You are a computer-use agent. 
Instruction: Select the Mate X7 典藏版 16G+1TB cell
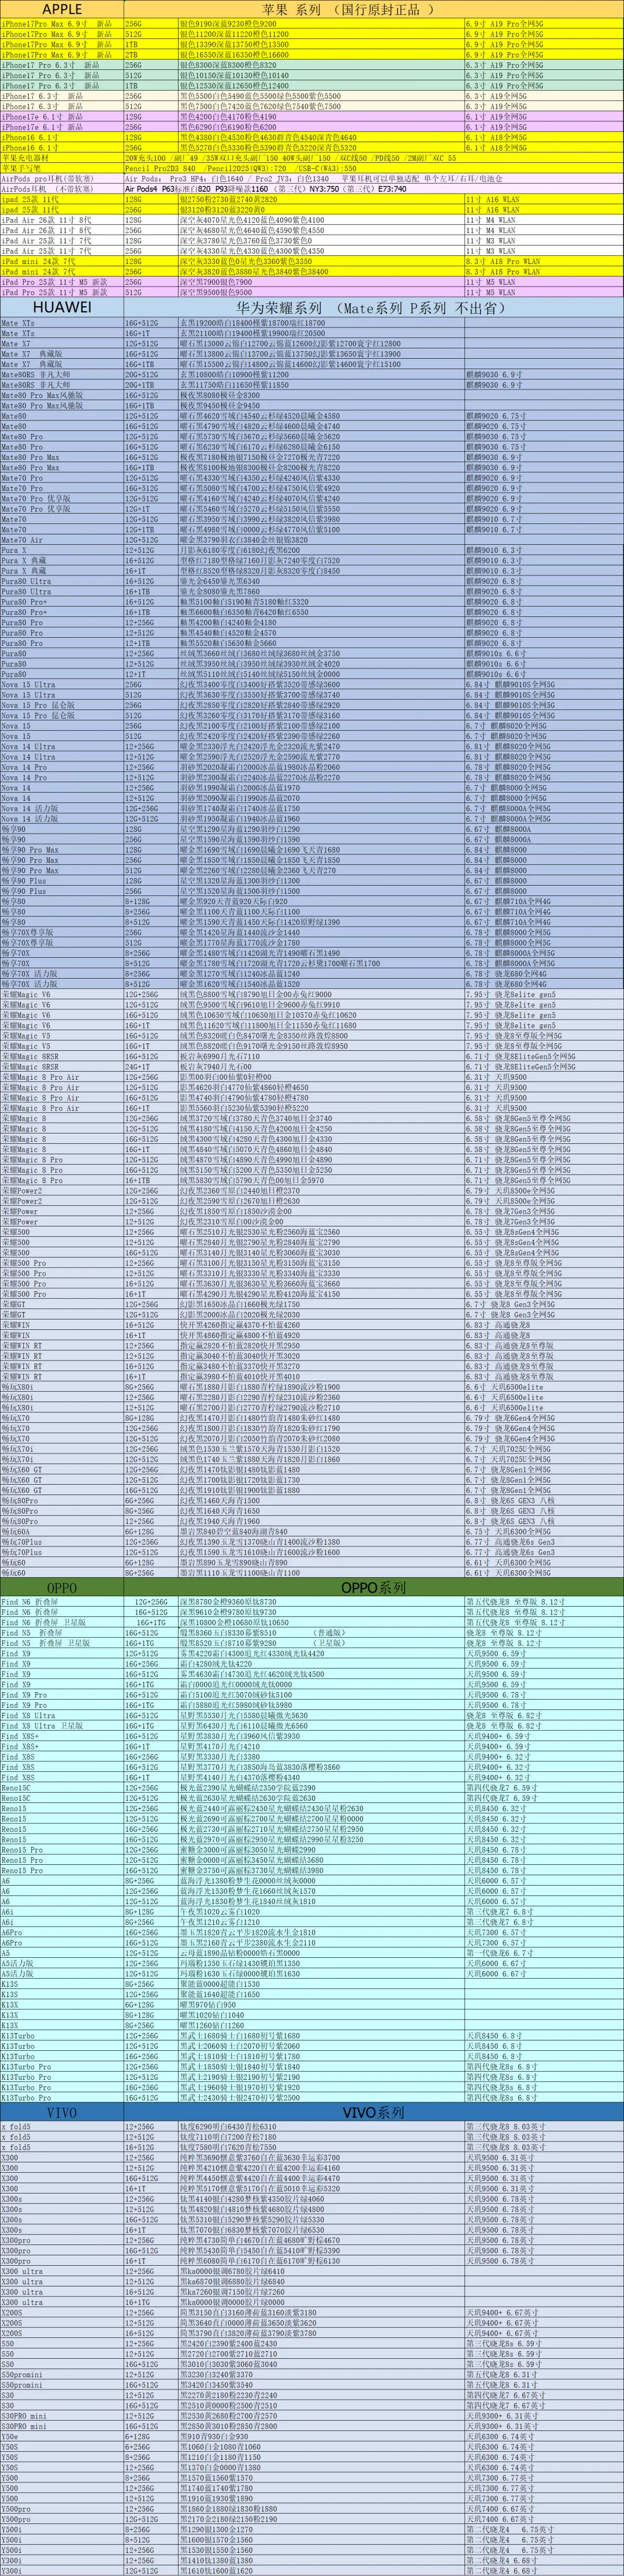point(151,364)
